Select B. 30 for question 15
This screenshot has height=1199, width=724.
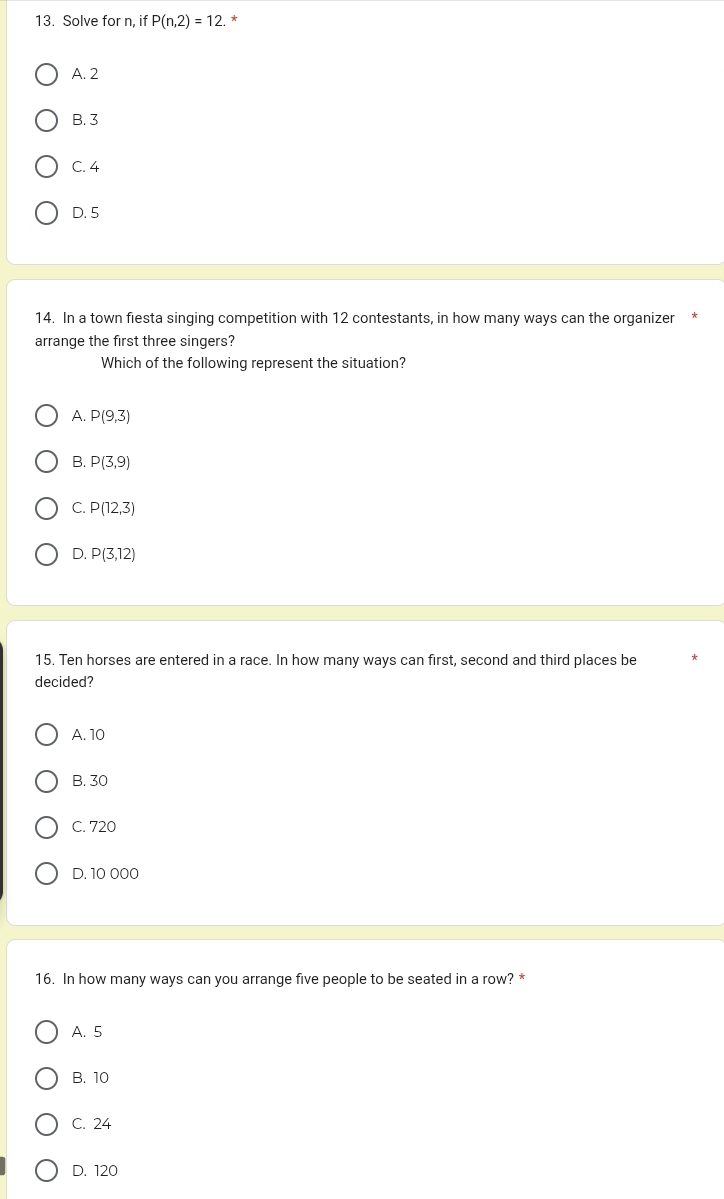point(47,781)
